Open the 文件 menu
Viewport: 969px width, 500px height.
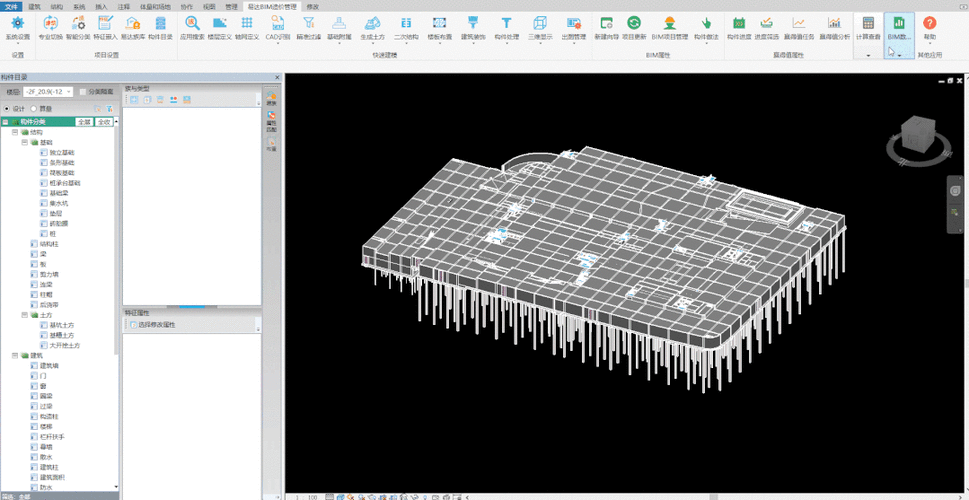point(11,6)
